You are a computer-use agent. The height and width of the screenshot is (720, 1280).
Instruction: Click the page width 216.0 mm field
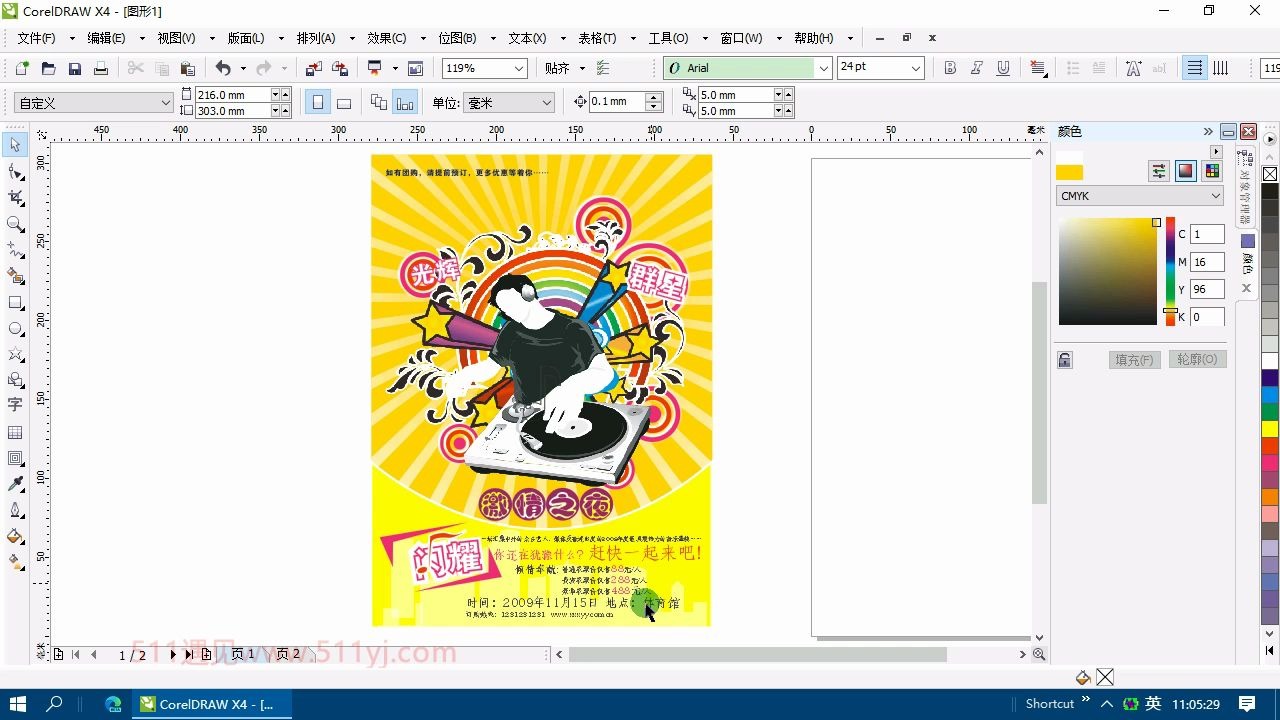[x=234, y=94]
